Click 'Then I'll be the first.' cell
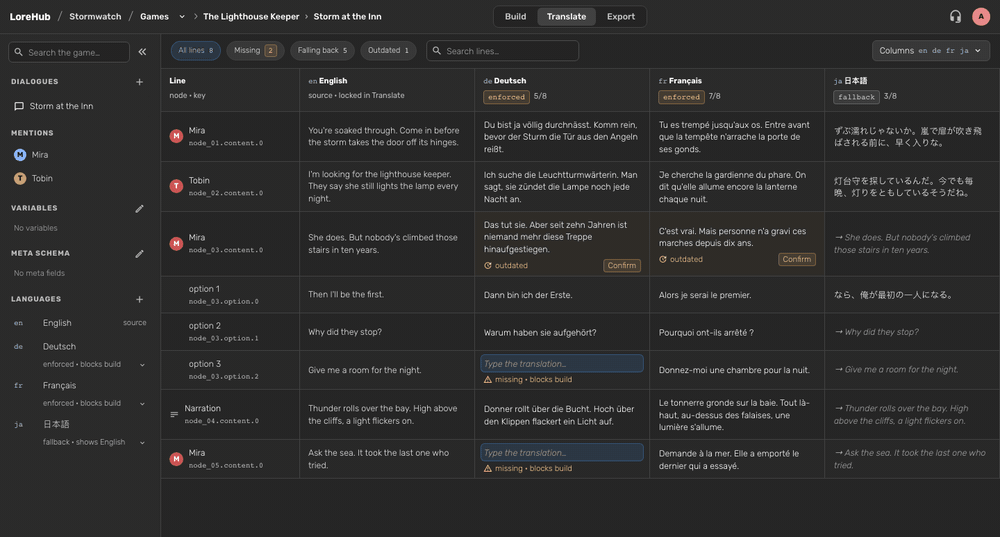The width and height of the screenshot is (1000, 537). coord(387,295)
